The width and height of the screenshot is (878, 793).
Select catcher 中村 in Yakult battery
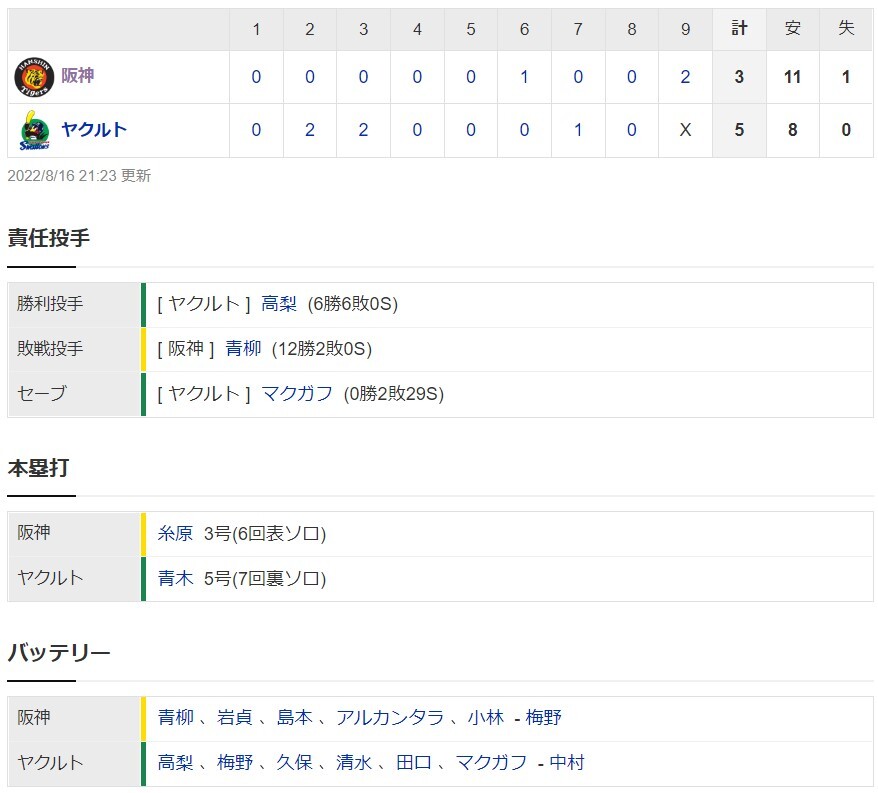pos(567,762)
